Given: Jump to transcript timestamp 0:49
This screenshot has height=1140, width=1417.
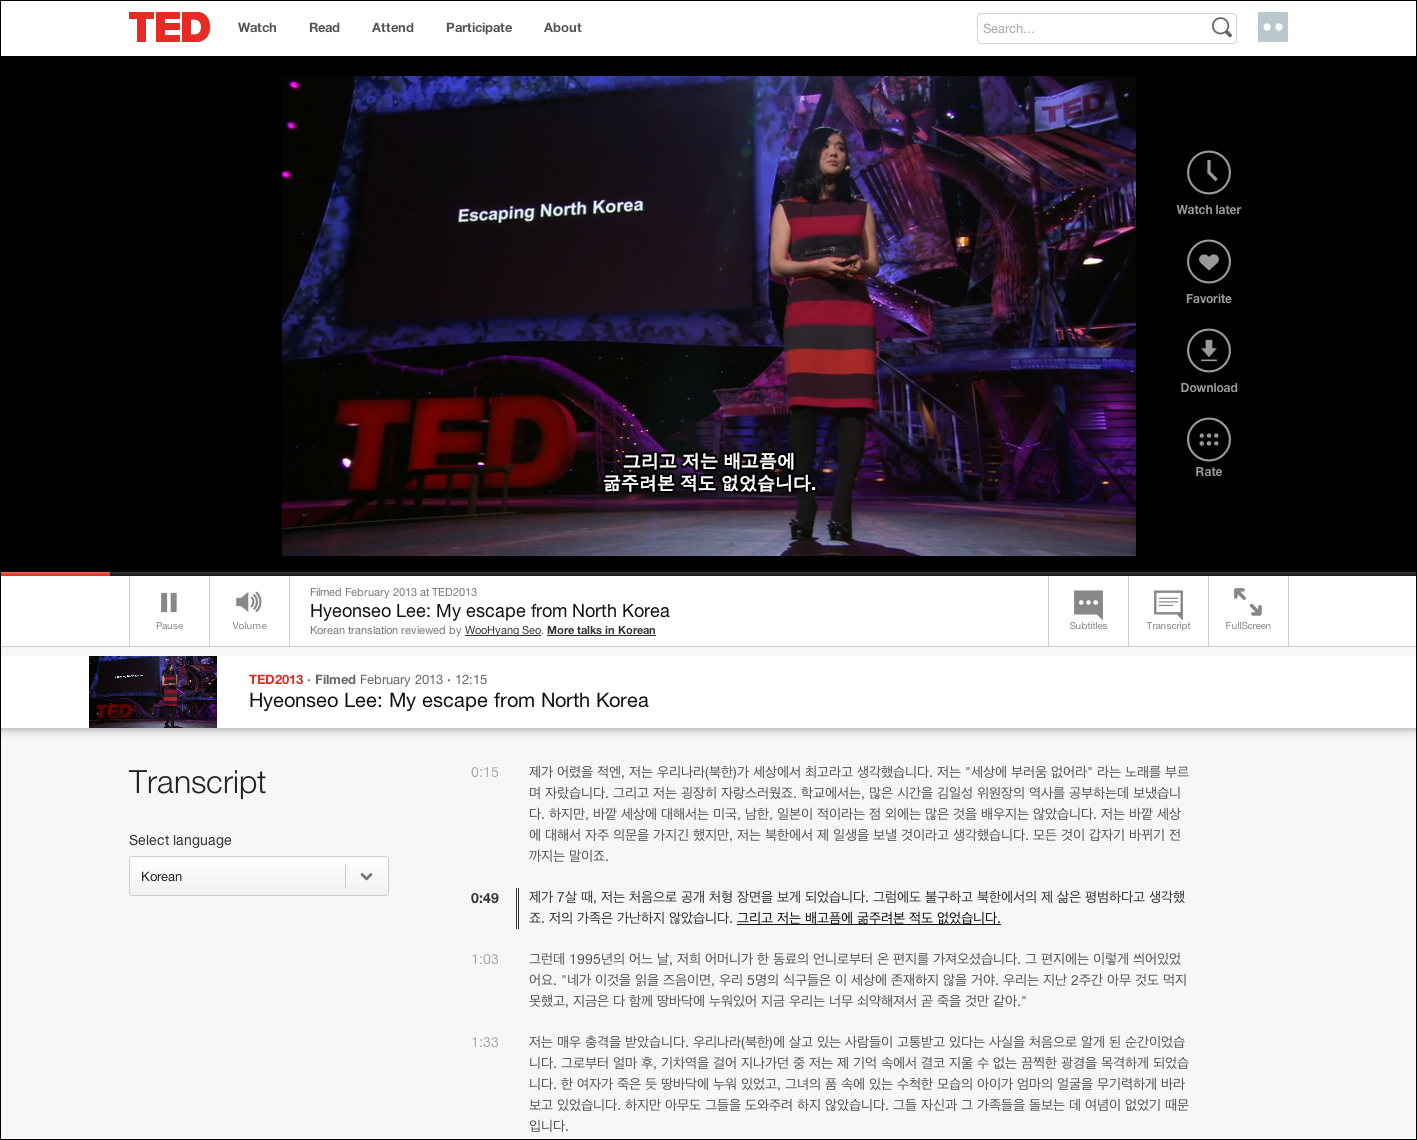Looking at the screenshot, I should tap(484, 898).
